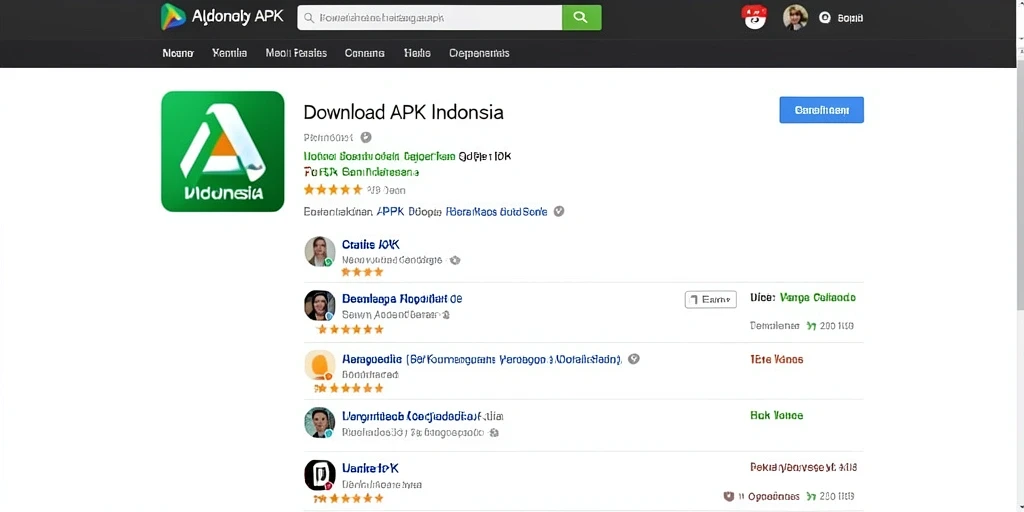Click the green download arrow in Uanlre APK's row
This screenshot has height=512, width=1024.
point(811,496)
